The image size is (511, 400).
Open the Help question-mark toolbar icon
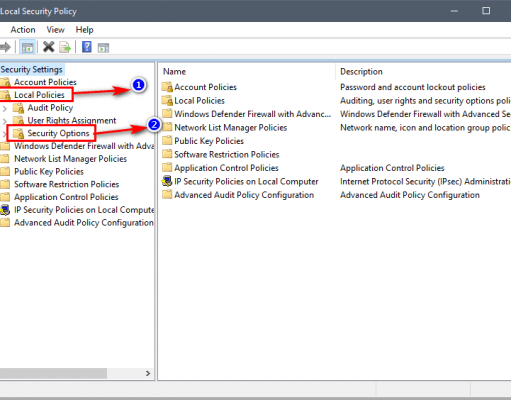coord(87,47)
